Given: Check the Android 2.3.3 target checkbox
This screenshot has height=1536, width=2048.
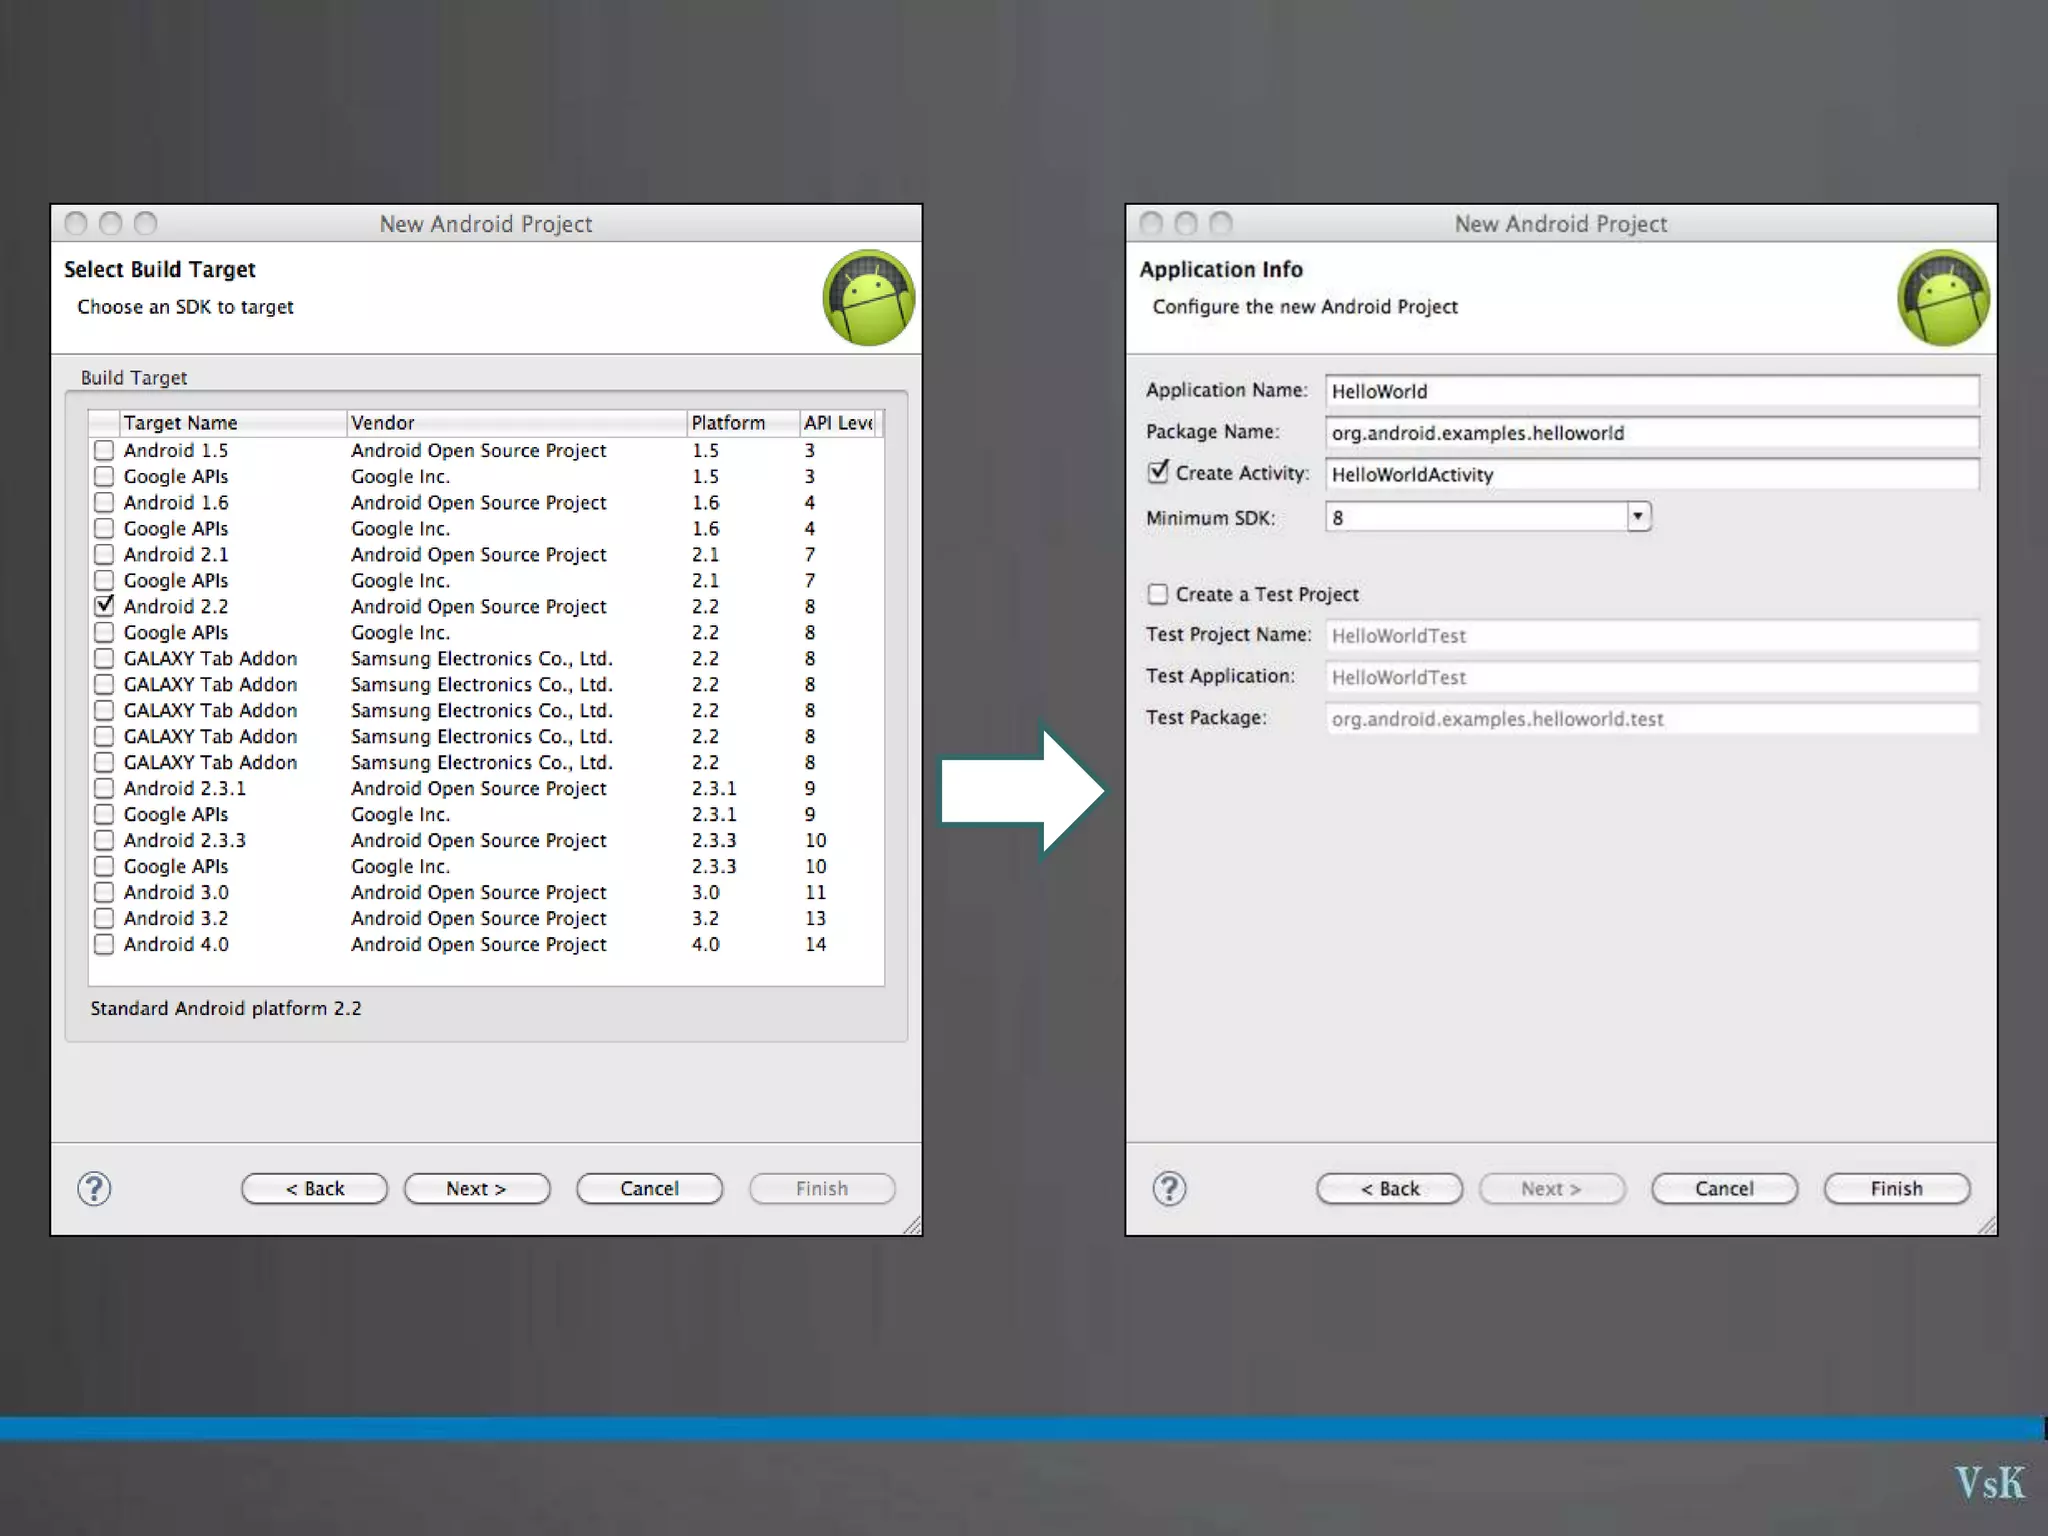Looking at the screenshot, I should 104,840.
